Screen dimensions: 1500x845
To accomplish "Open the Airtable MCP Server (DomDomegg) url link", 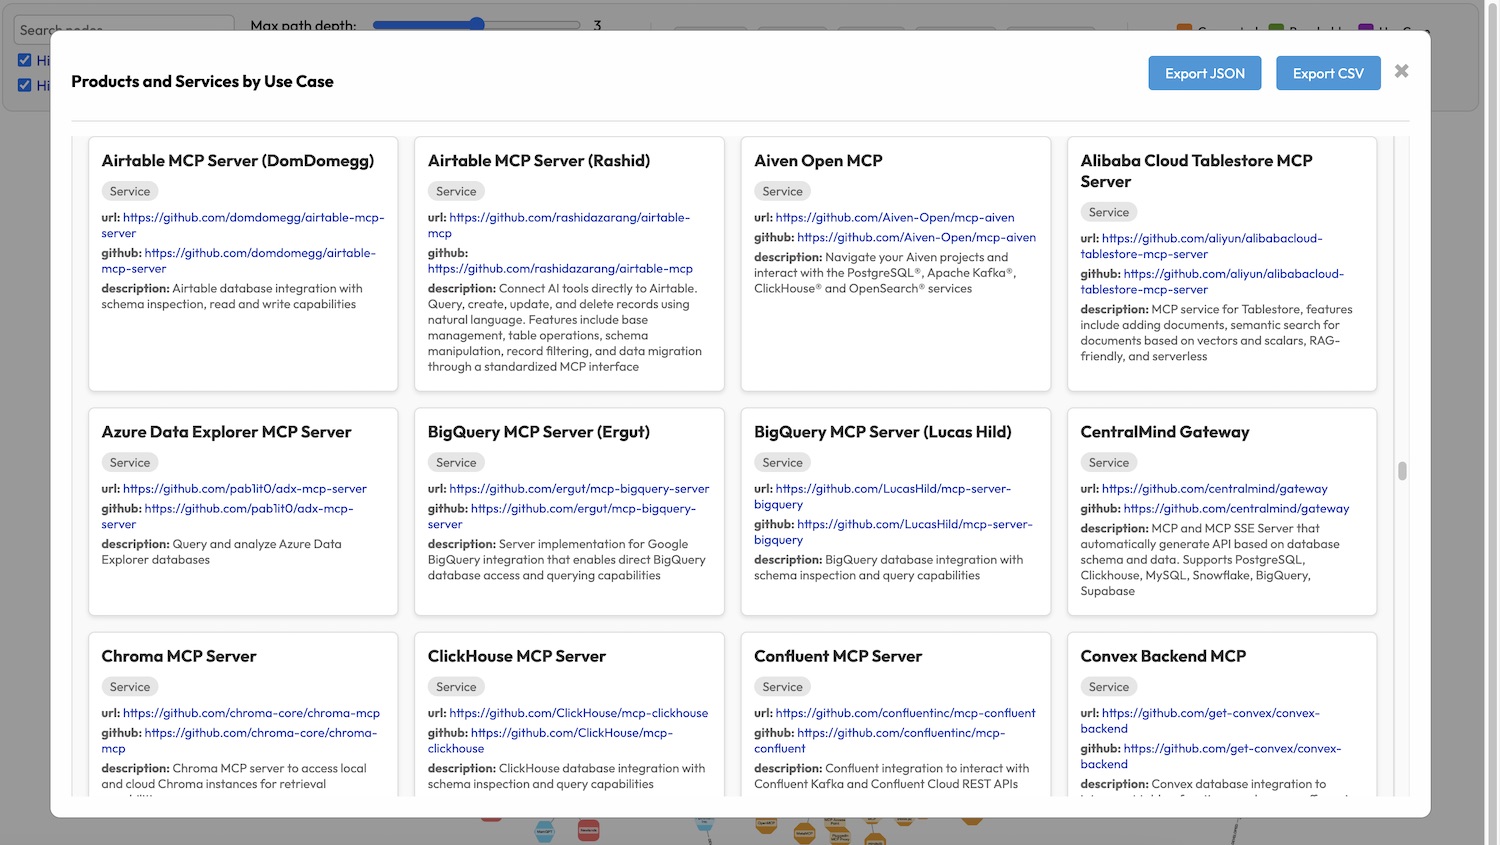I will [x=243, y=225].
